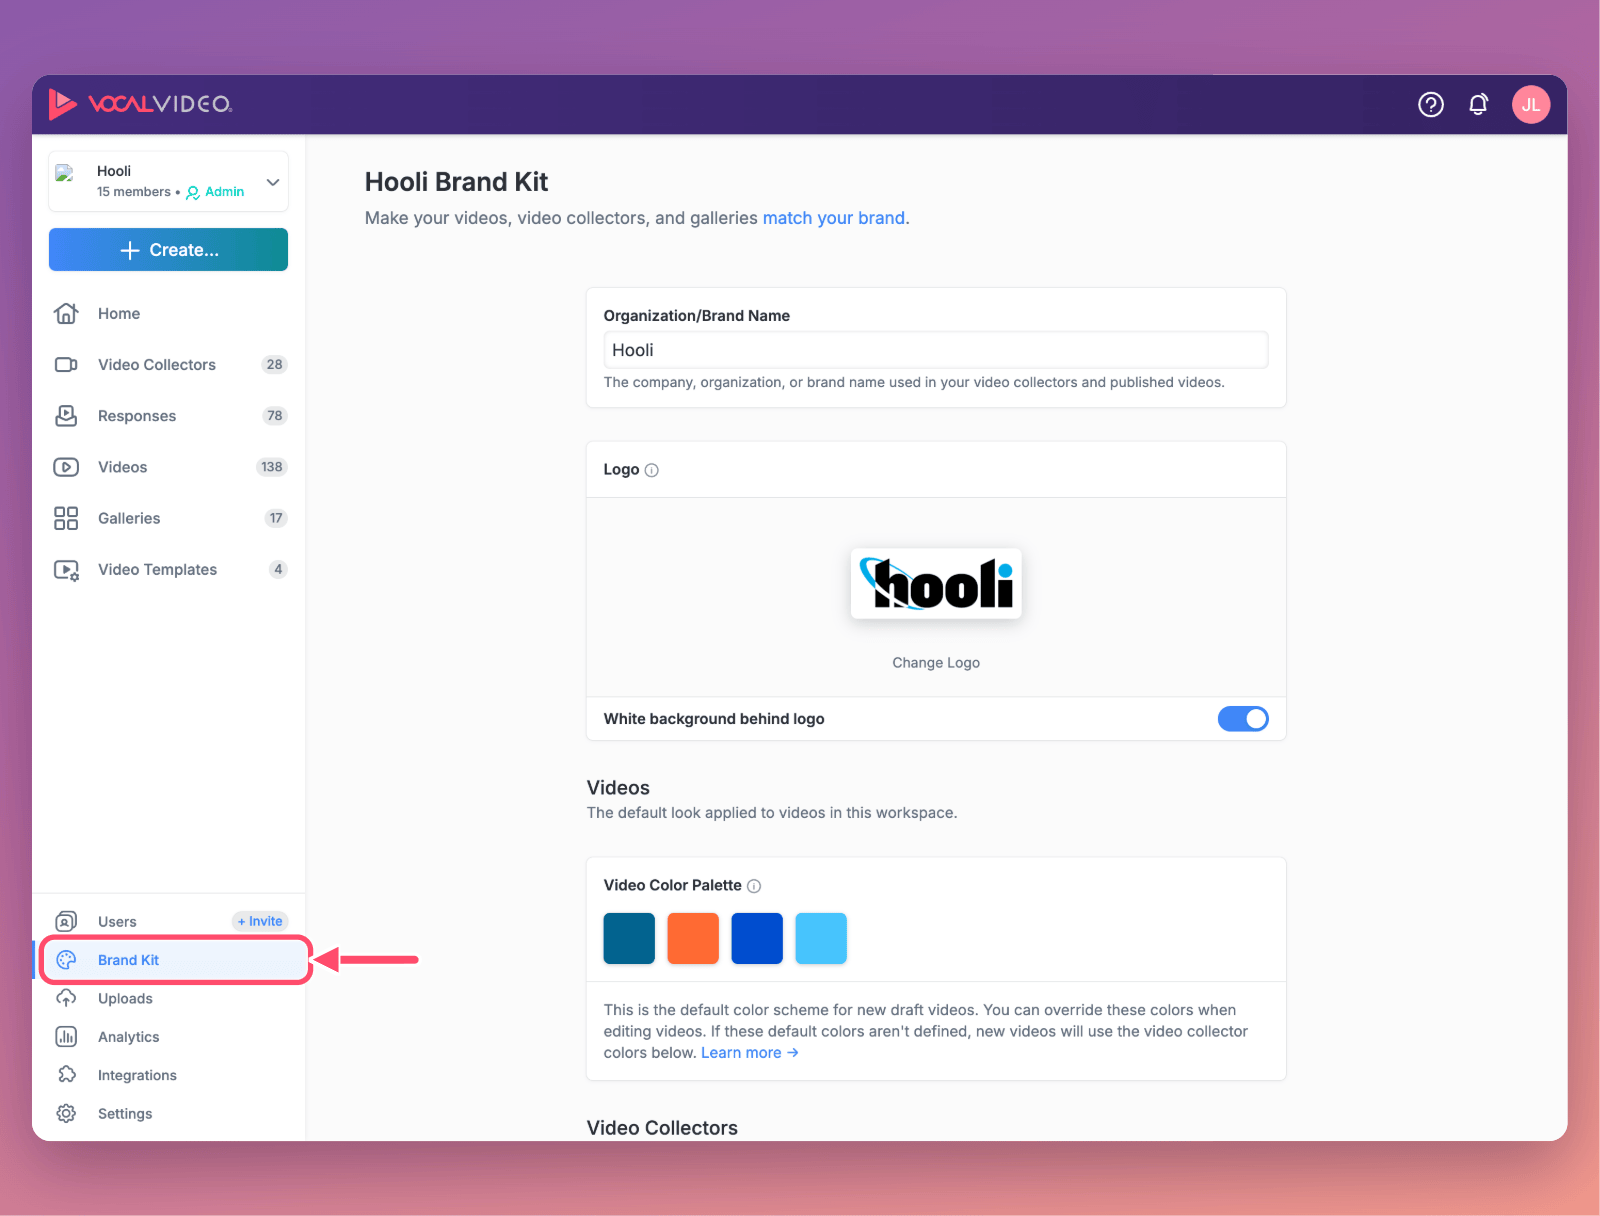Viewport: 1600px width, 1216px height.
Task: Click the Video Collectors count badge 28
Action: 274,365
